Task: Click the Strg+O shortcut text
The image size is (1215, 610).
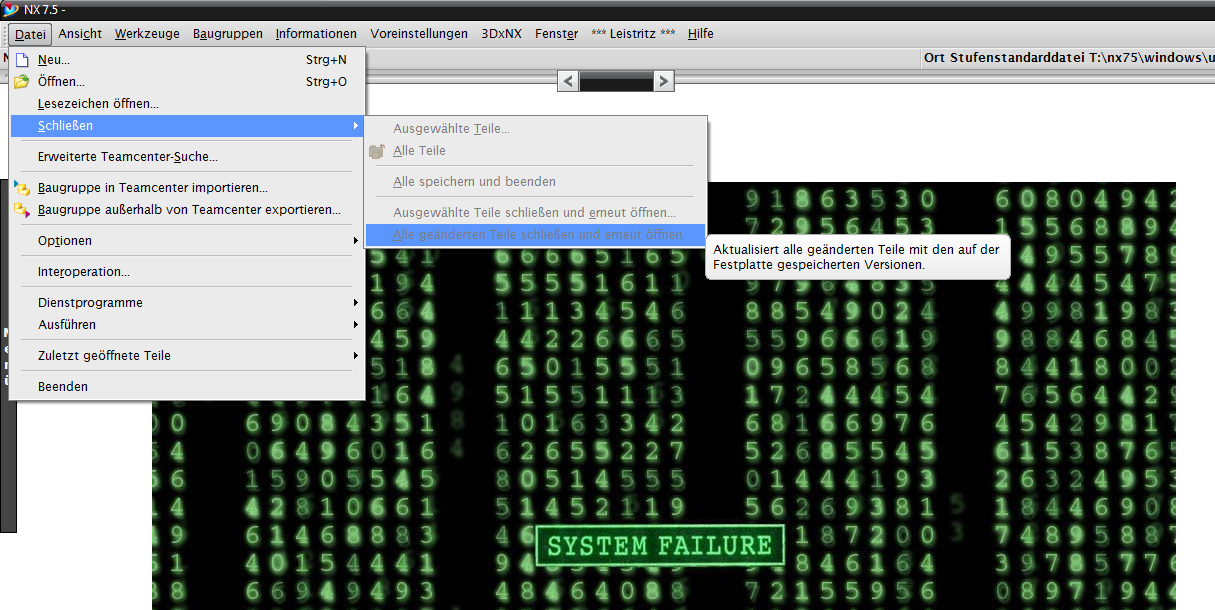Action: click(326, 82)
